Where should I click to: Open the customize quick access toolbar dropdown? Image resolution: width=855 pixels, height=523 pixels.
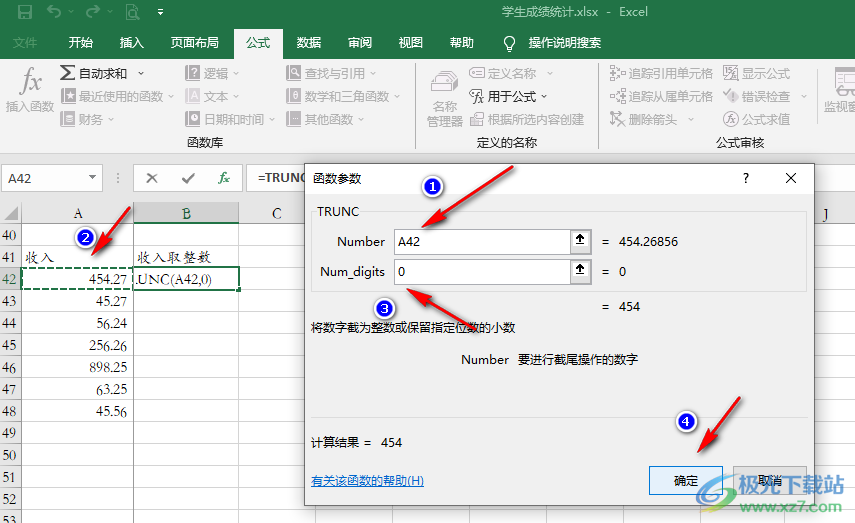click(160, 11)
